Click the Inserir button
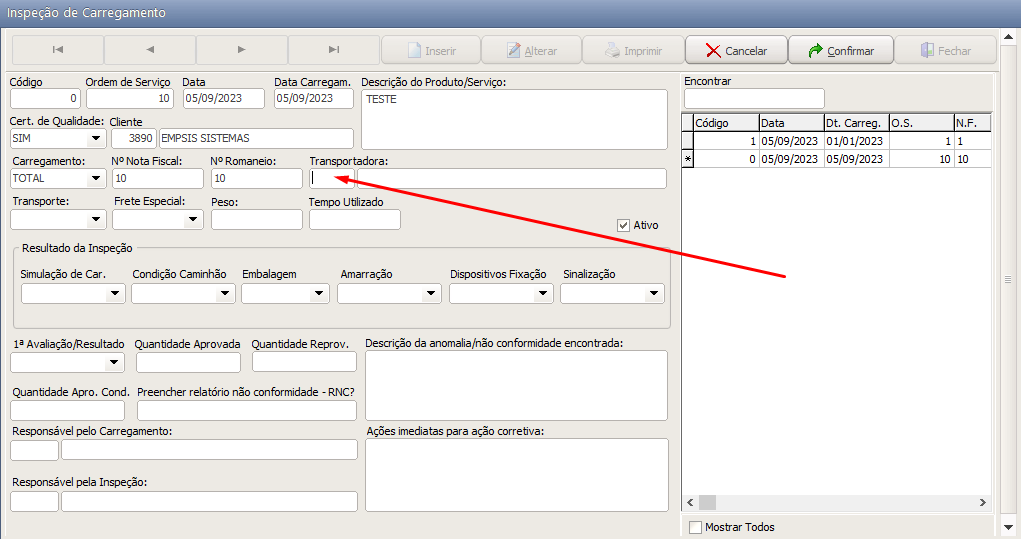Screen dimensions: 1021x539 coord(431,51)
